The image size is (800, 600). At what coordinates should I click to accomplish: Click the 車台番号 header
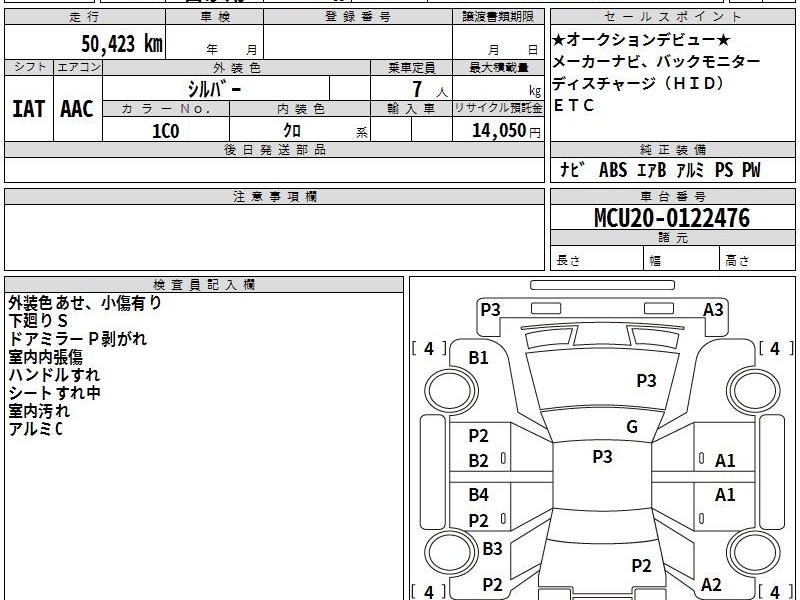(672, 196)
